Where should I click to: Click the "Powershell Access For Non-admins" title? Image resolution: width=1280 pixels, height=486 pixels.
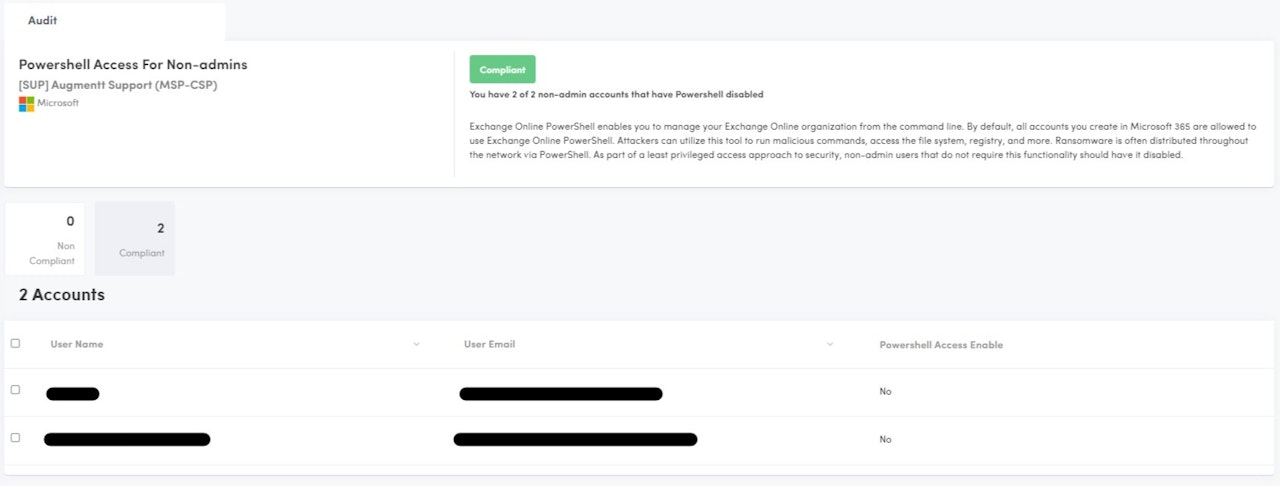pos(133,65)
